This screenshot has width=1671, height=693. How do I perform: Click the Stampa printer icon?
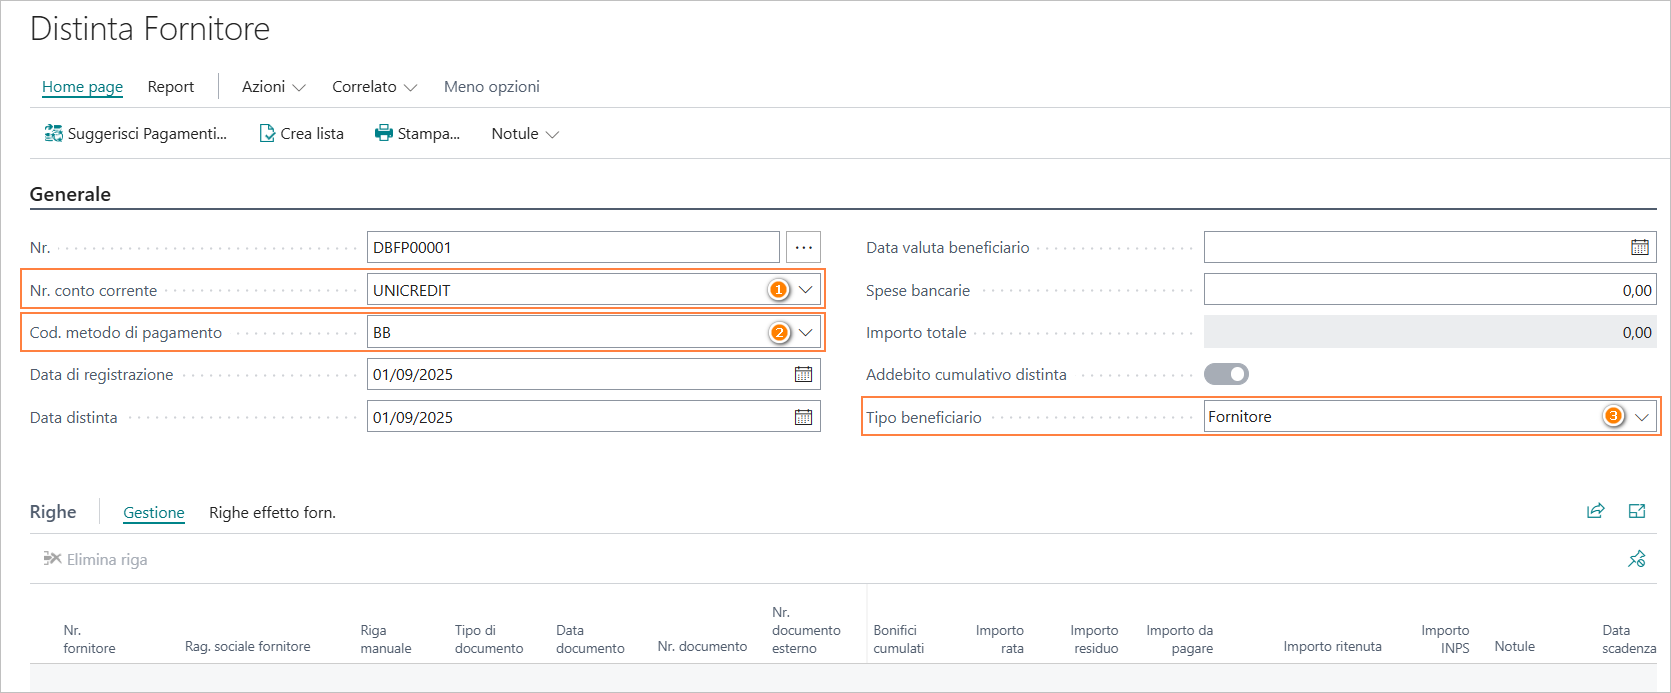coord(384,133)
